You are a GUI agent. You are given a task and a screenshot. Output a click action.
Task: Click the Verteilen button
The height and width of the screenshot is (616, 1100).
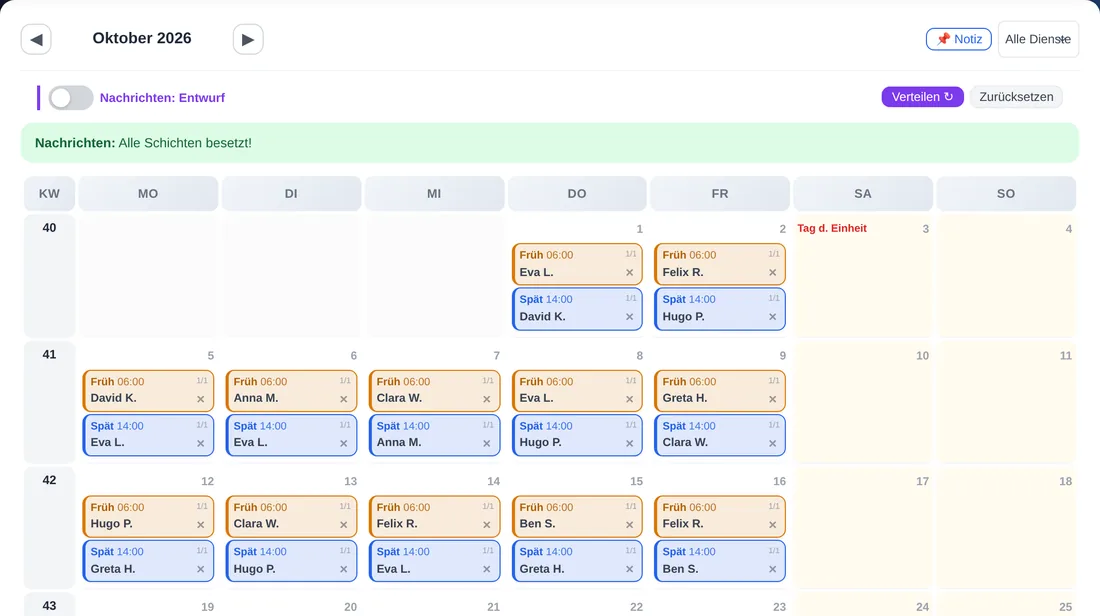tap(922, 97)
